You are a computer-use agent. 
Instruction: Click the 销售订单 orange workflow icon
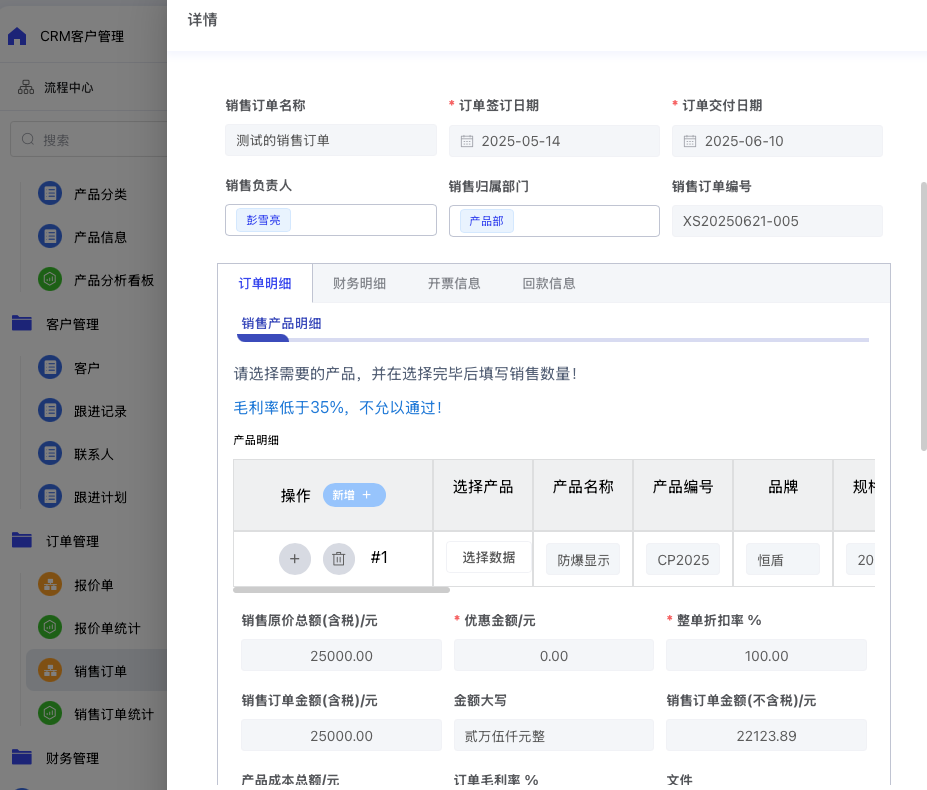coord(50,671)
